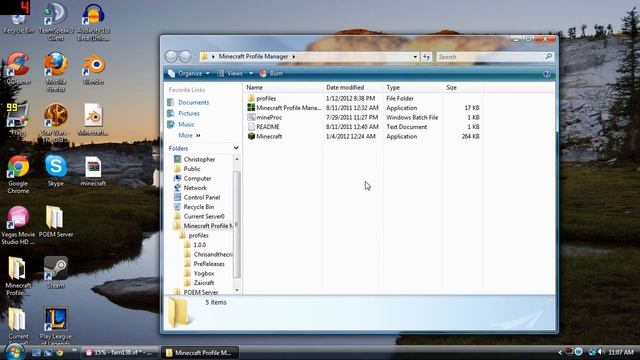
Task: Open the Mozilla Firefox desktop icon
Action: [56, 72]
